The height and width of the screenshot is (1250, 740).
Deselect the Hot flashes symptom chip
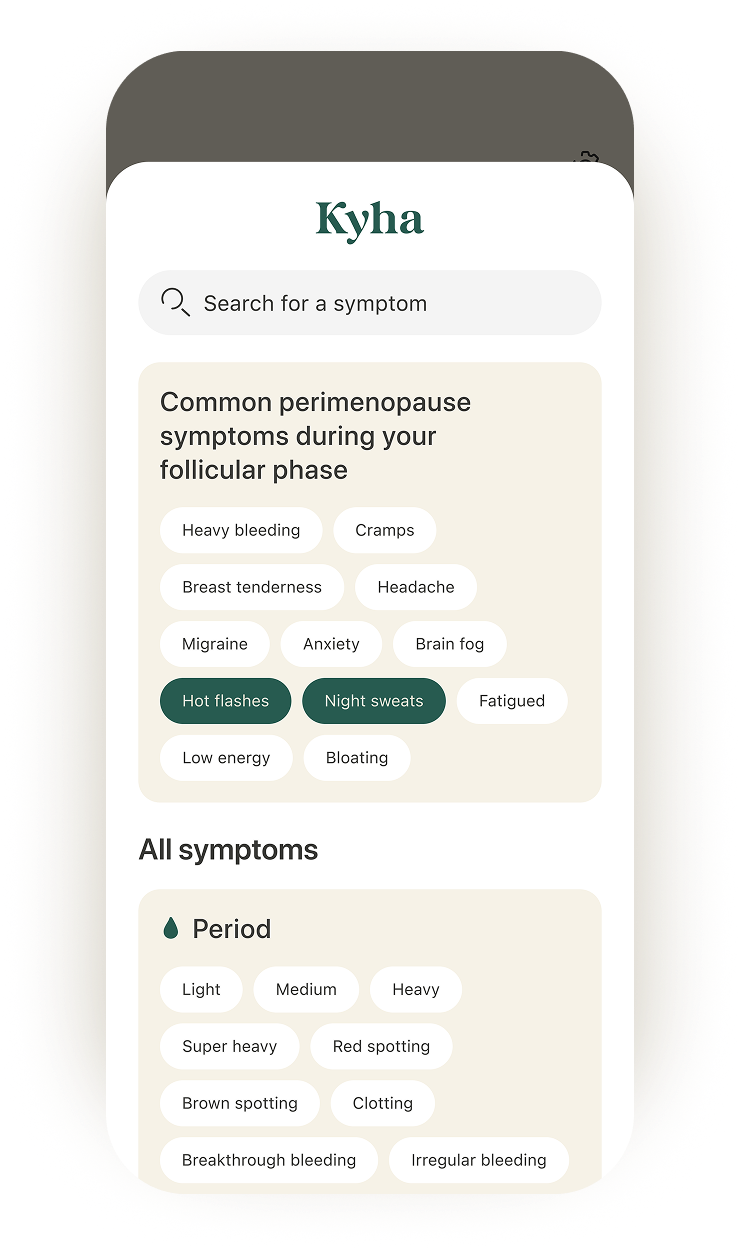coord(226,701)
